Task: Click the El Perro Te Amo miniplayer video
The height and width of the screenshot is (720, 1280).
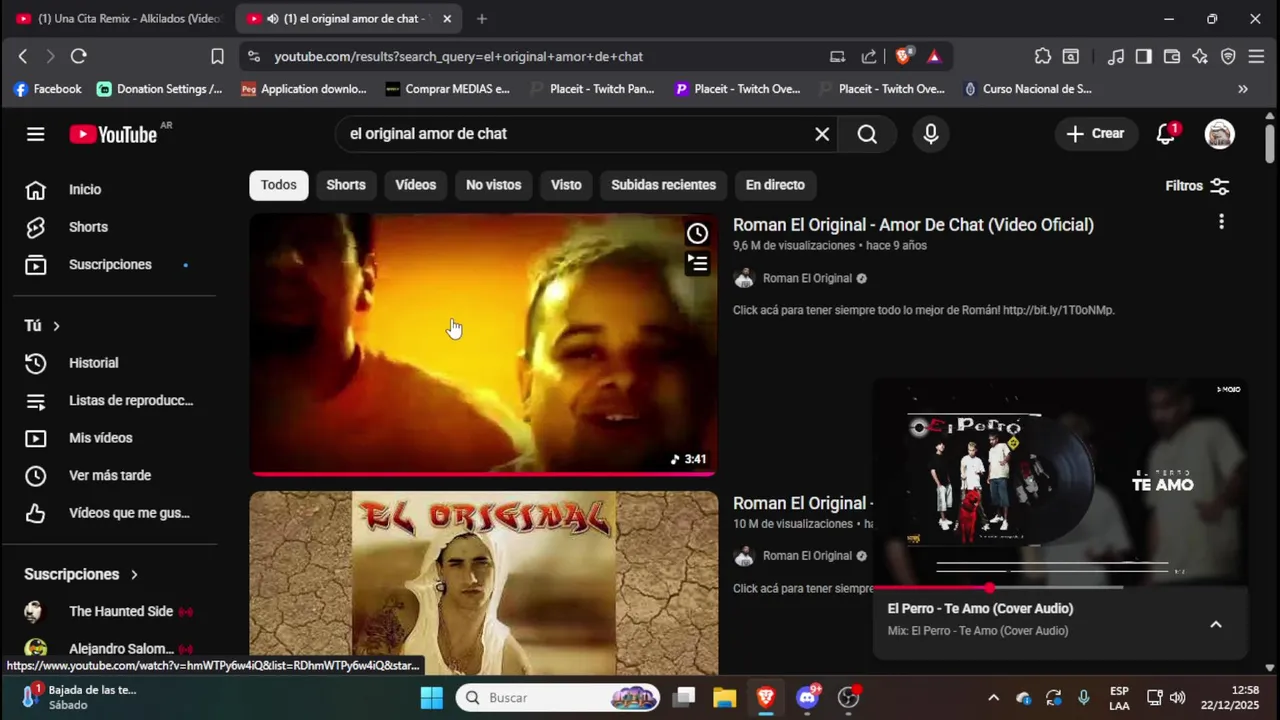Action: click(1060, 482)
